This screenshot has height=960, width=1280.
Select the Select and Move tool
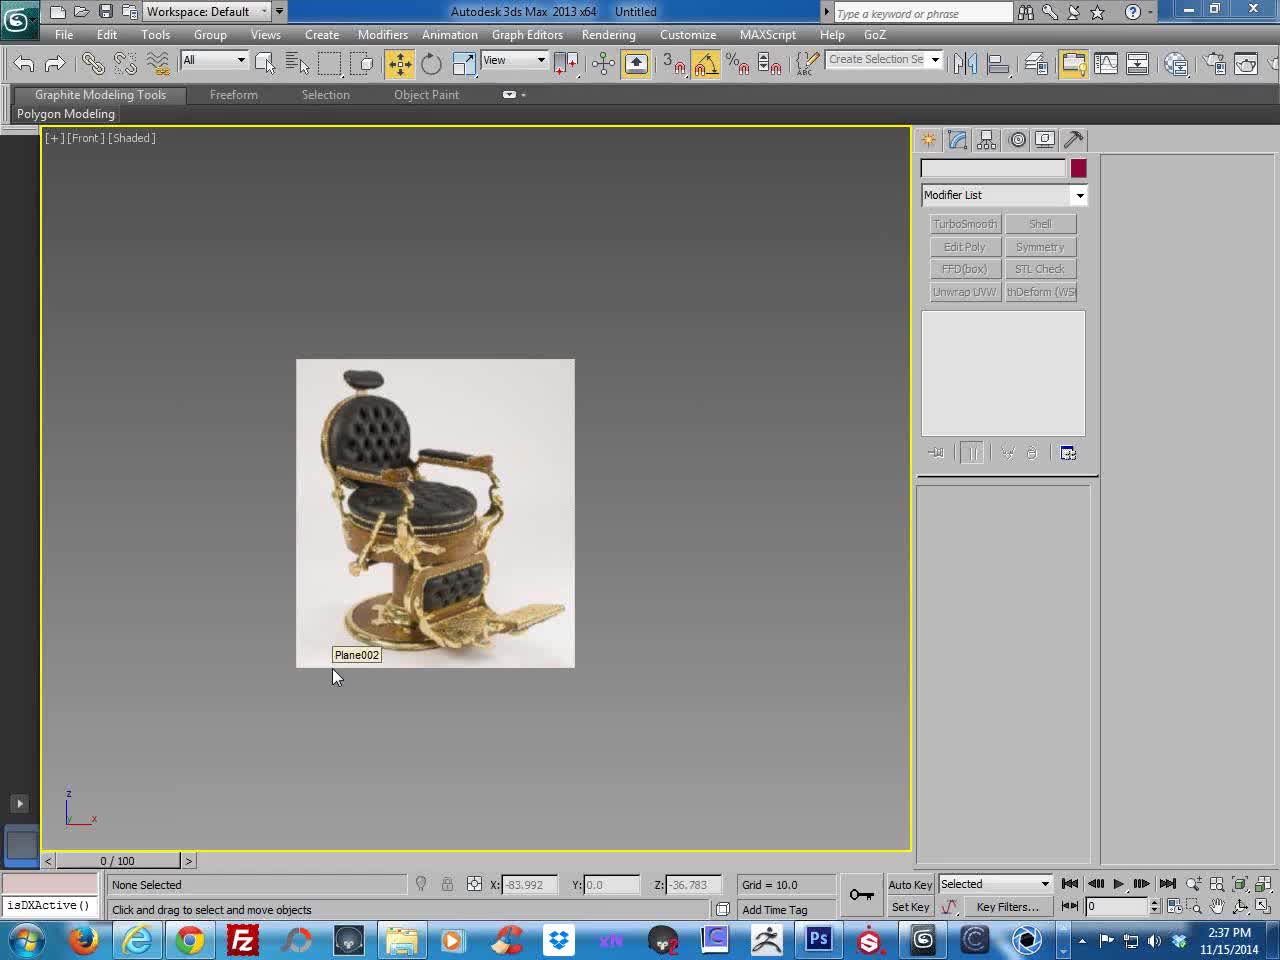(x=400, y=64)
